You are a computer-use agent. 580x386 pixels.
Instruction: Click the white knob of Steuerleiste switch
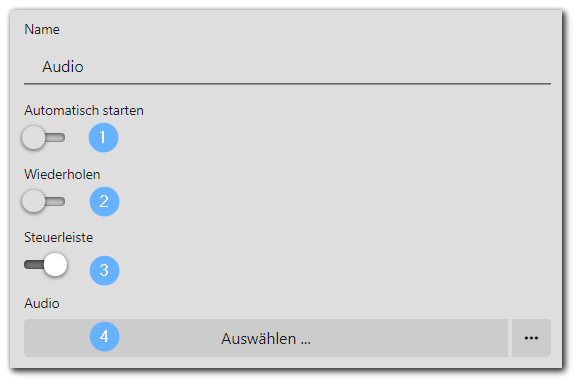(x=55, y=265)
